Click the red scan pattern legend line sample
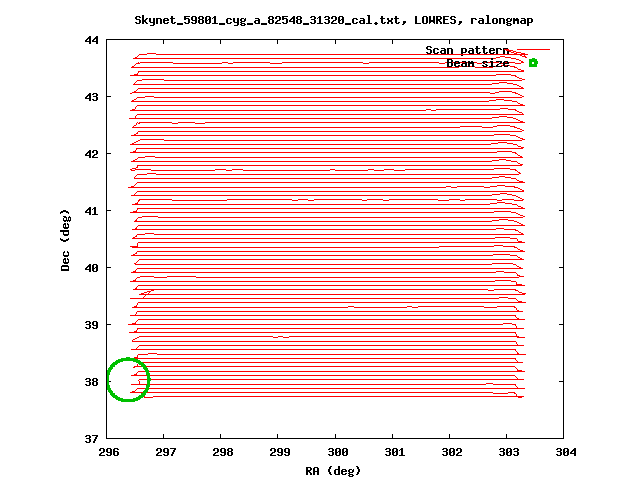Image resolution: width=640 pixels, height=480 pixels. click(533, 50)
